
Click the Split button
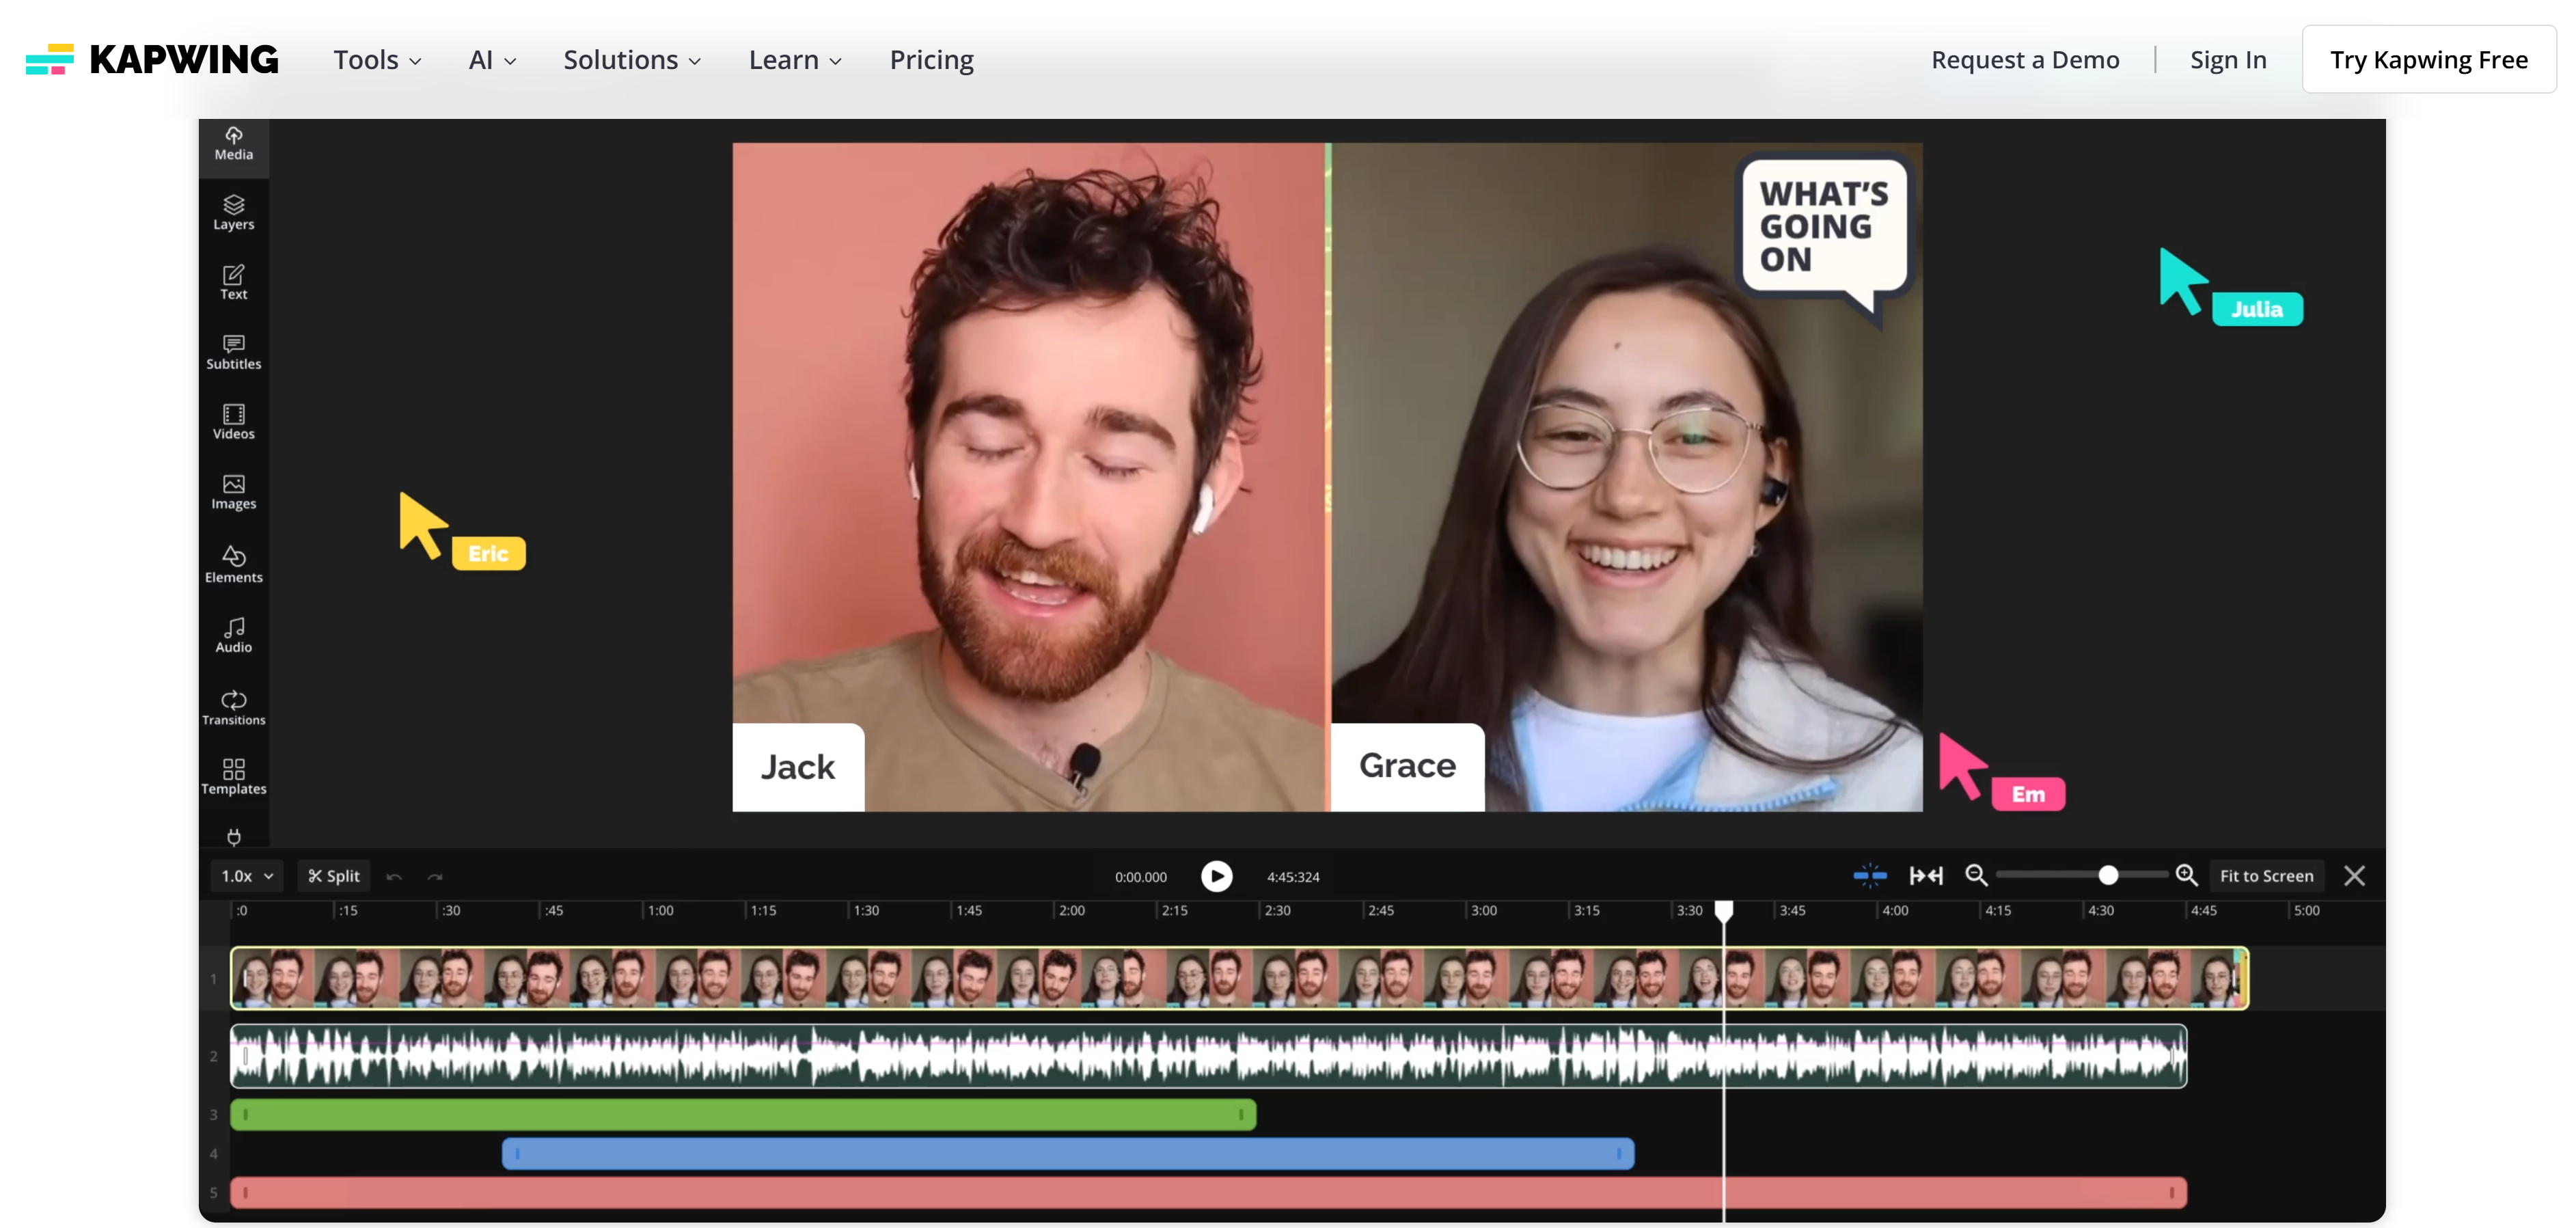coord(334,876)
